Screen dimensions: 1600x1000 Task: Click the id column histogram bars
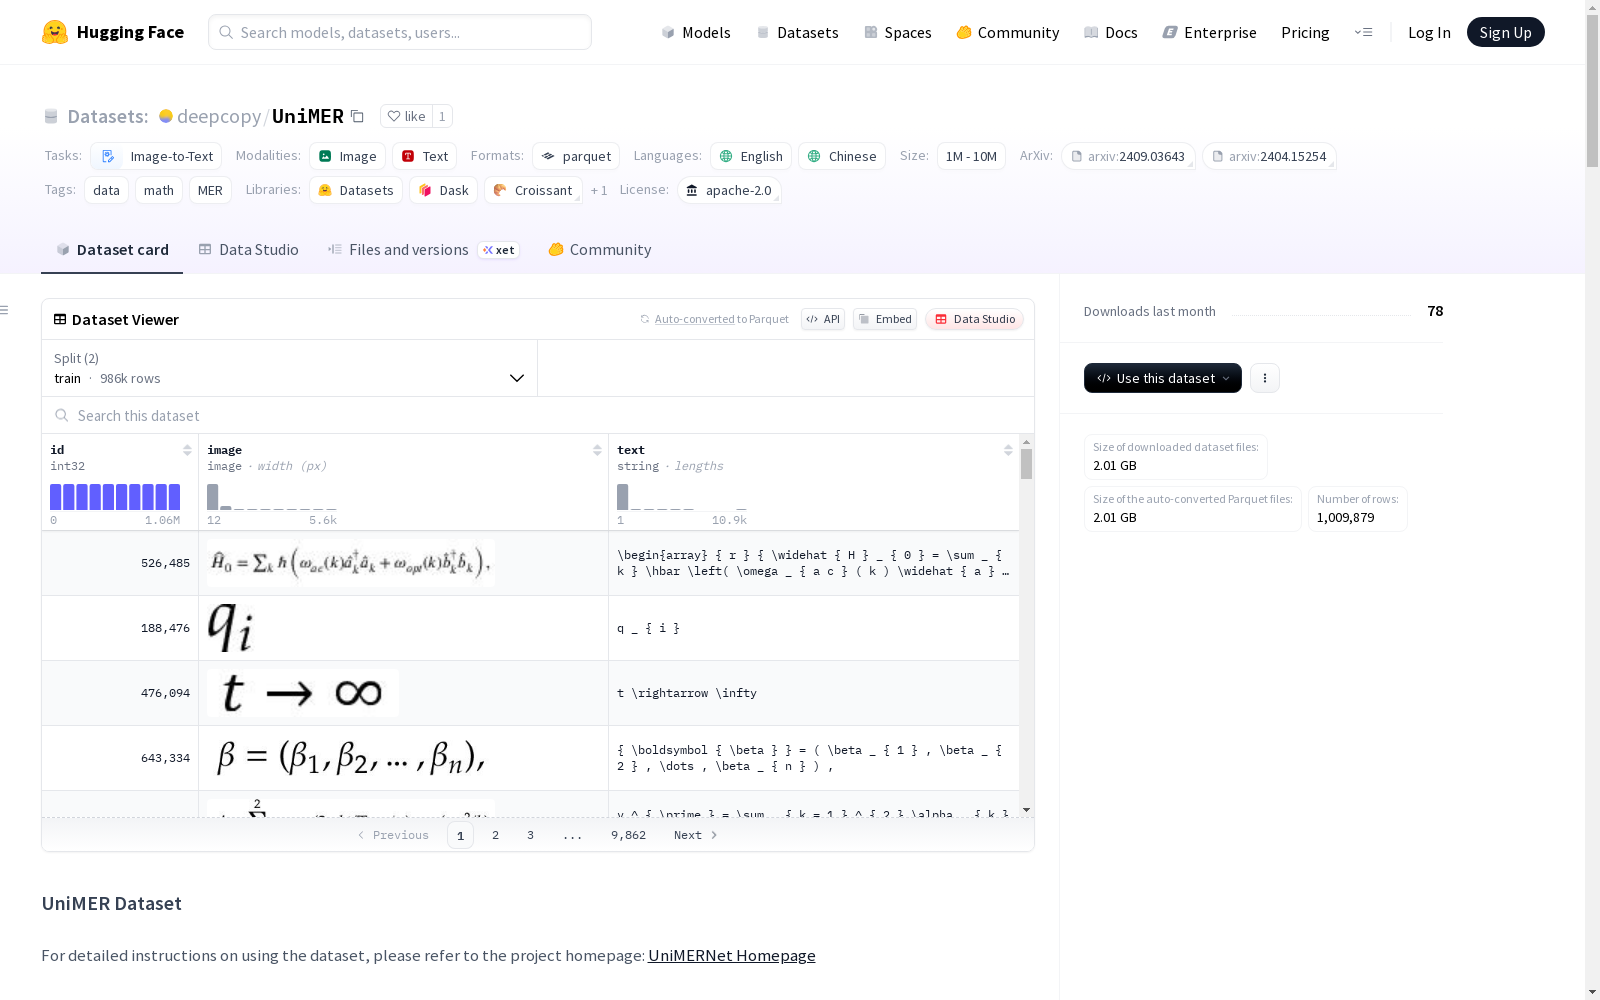click(115, 497)
